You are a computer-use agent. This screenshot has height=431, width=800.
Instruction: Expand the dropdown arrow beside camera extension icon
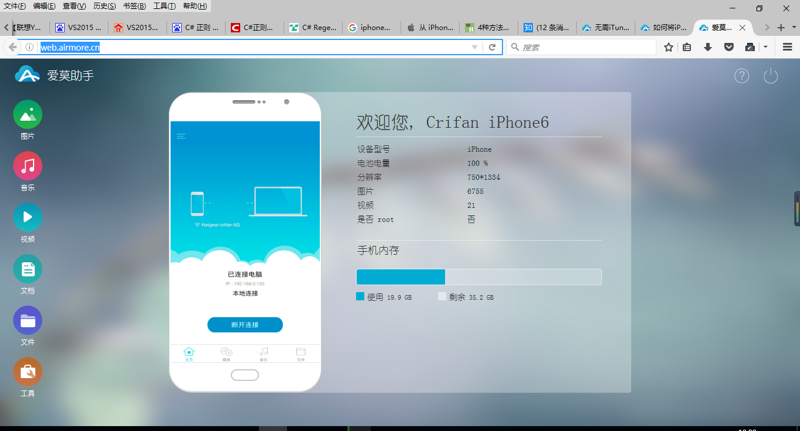(x=765, y=47)
